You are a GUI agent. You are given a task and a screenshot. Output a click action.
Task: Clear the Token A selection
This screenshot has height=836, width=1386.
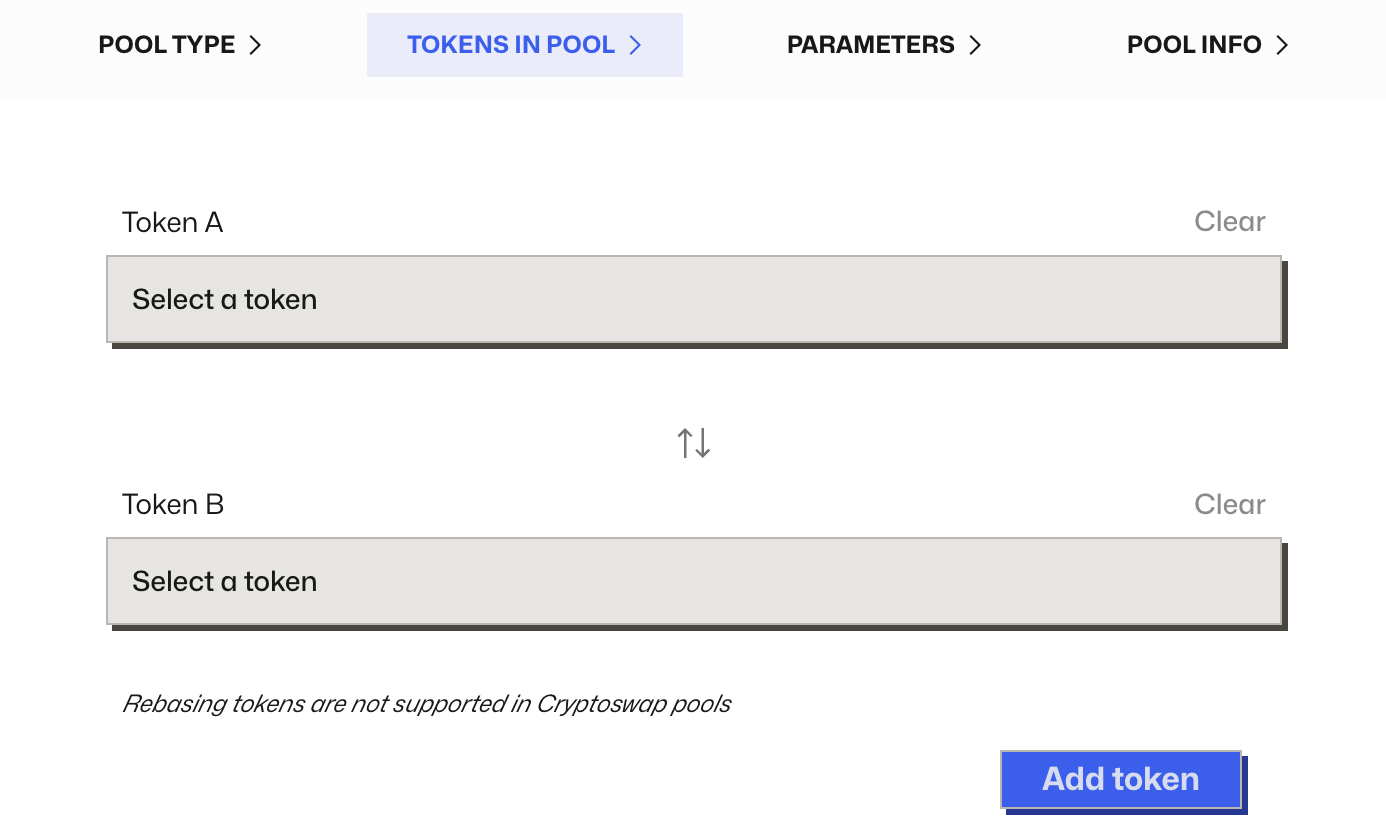coord(1229,221)
